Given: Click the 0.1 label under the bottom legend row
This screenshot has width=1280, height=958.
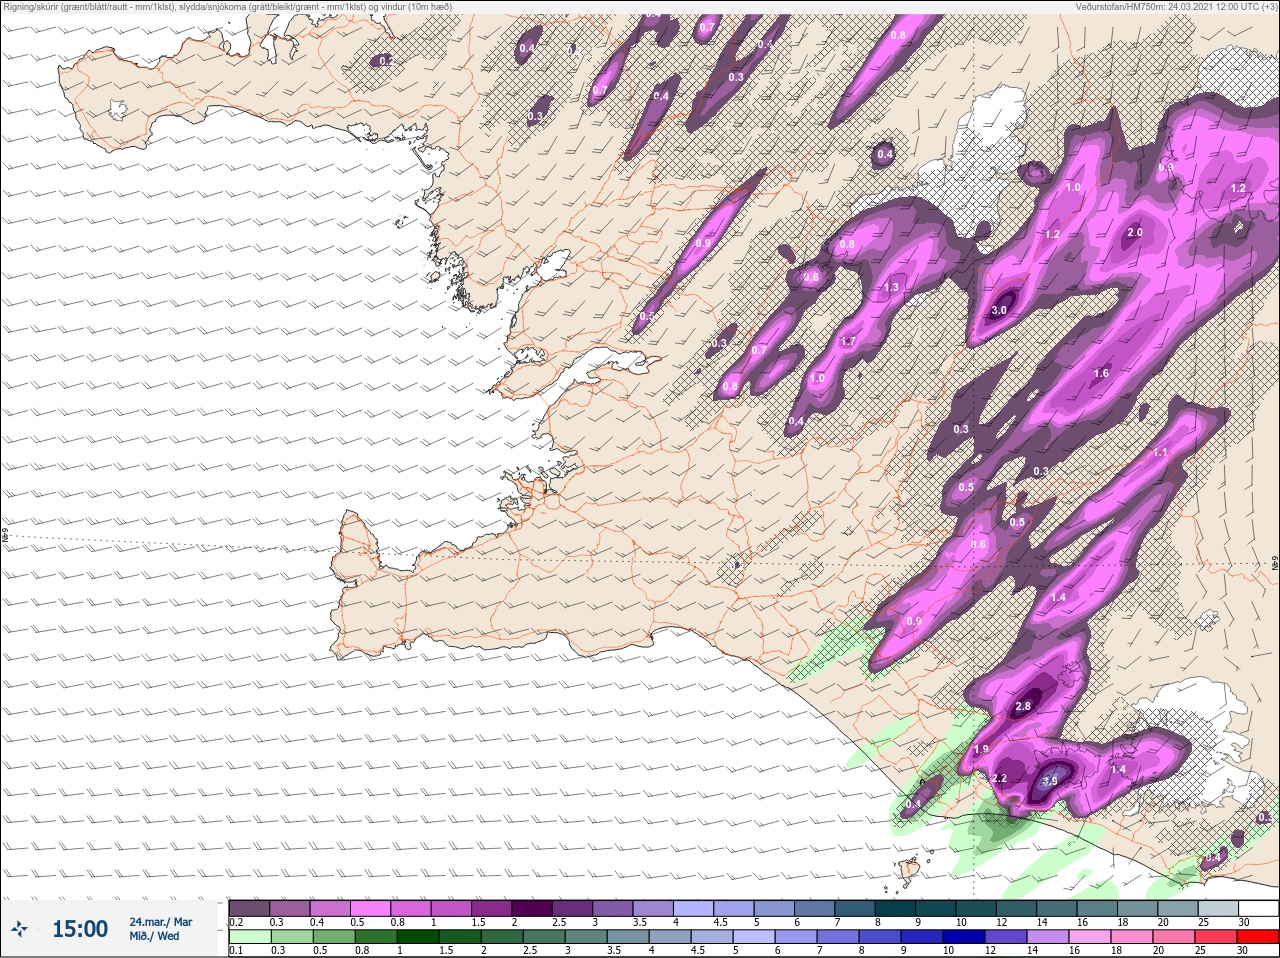Looking at the screenshot, I should point(236,951).
